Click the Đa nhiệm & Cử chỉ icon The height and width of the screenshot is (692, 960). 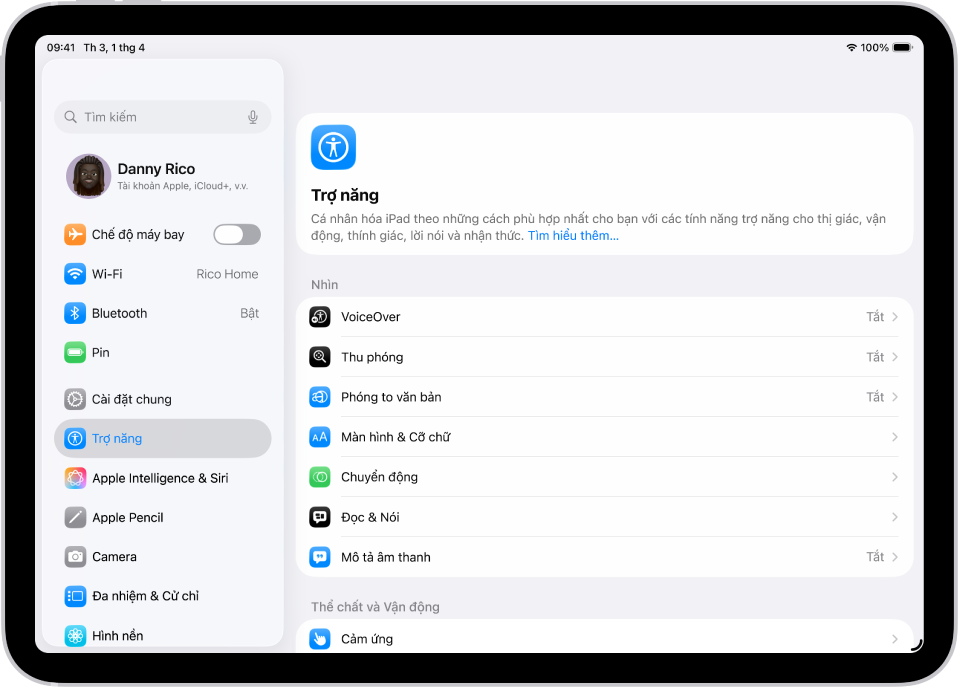coord(75,596)
